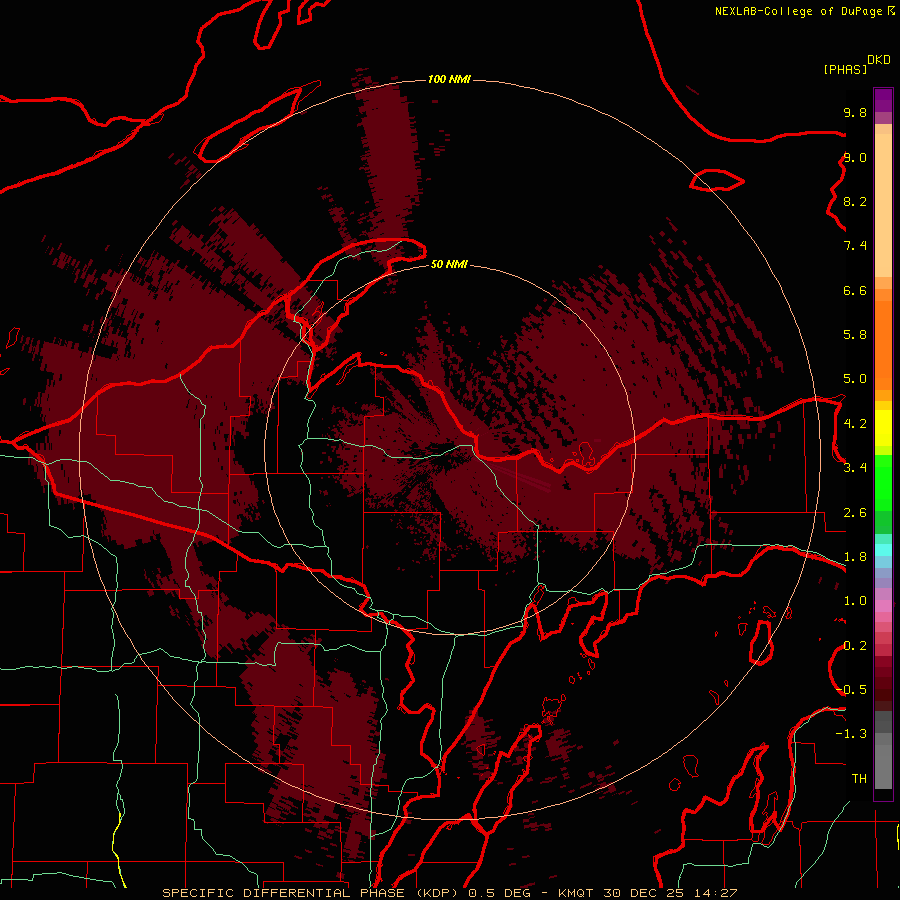Click the 5.0 scale value
The height and width of the screenshot is (900, 900).
855,379
